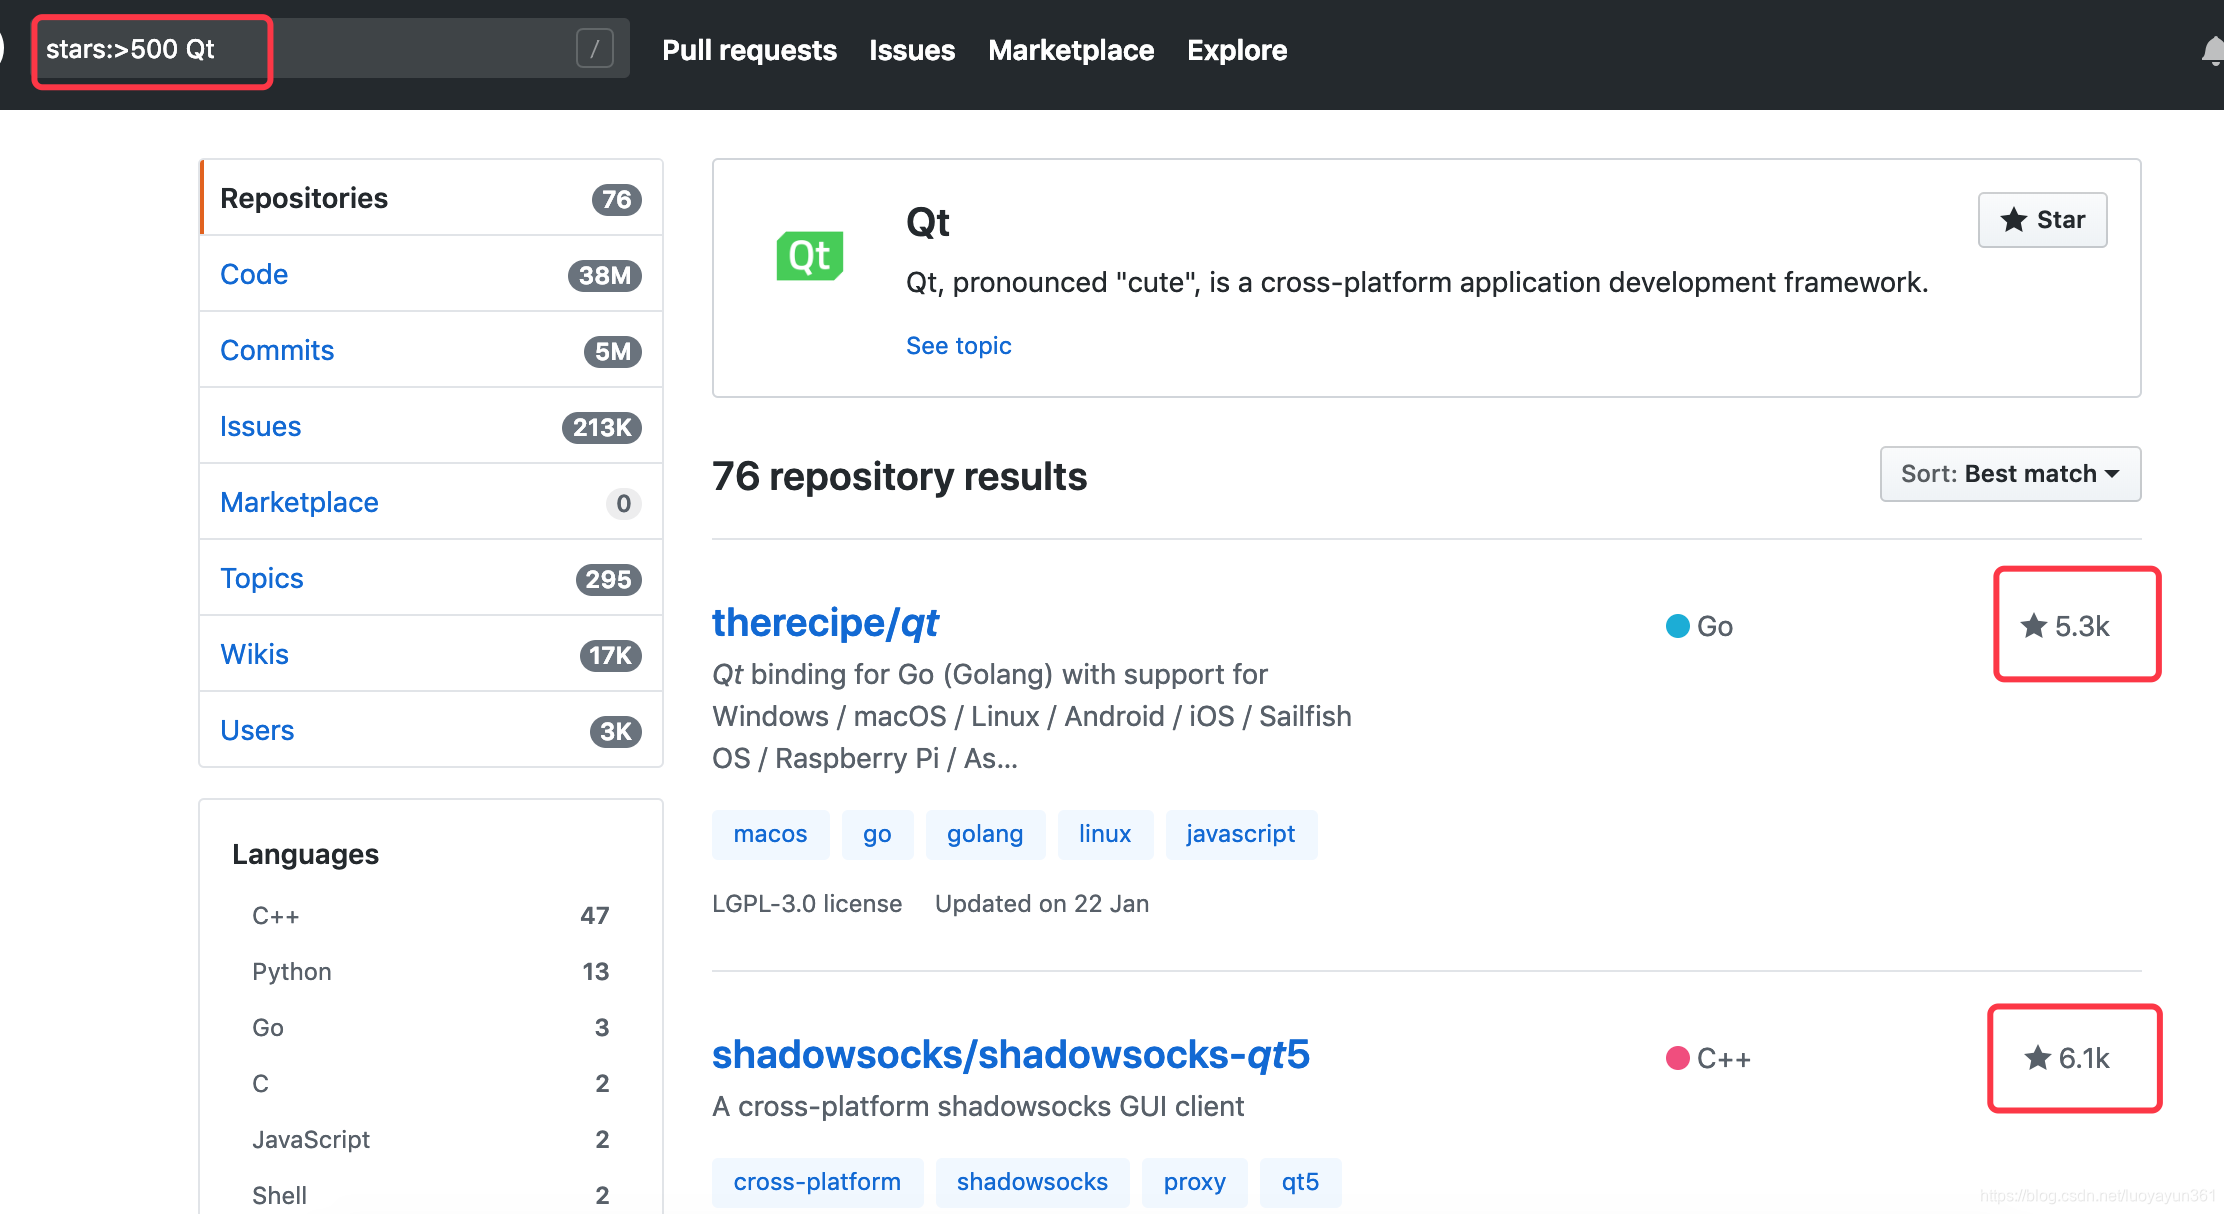This screenshot has height=1214, width=2224.
Task: Open the Sort: Best match dropdown
Action: 2009,474
